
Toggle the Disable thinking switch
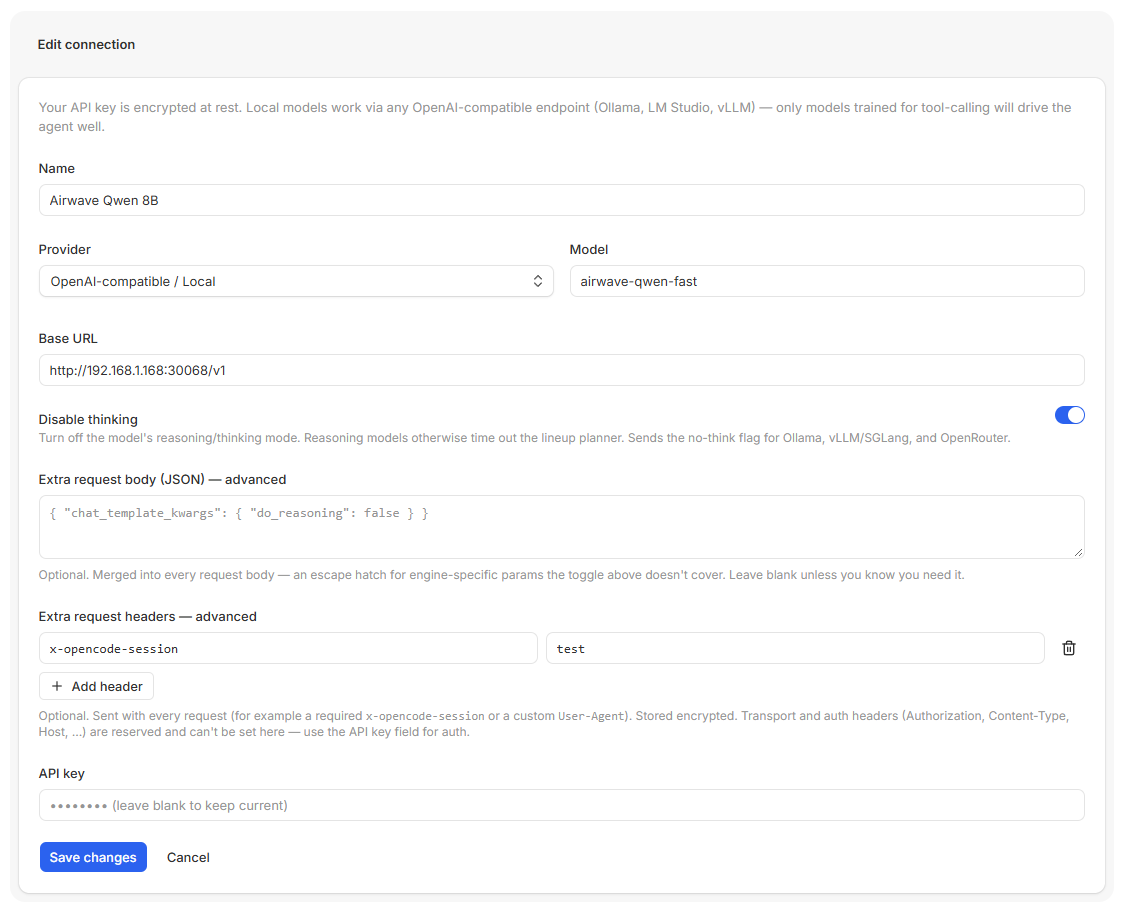[x=1069, y=415]
